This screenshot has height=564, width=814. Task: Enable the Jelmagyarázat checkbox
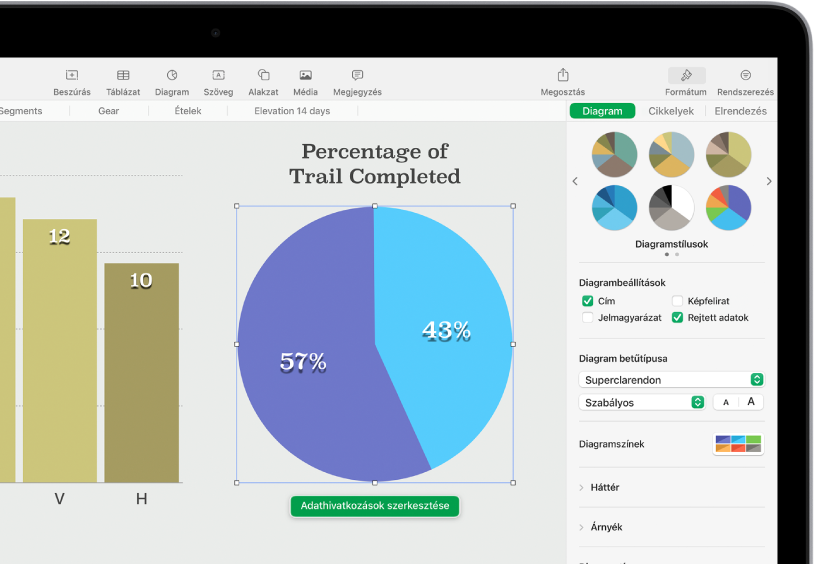point(588,318)
